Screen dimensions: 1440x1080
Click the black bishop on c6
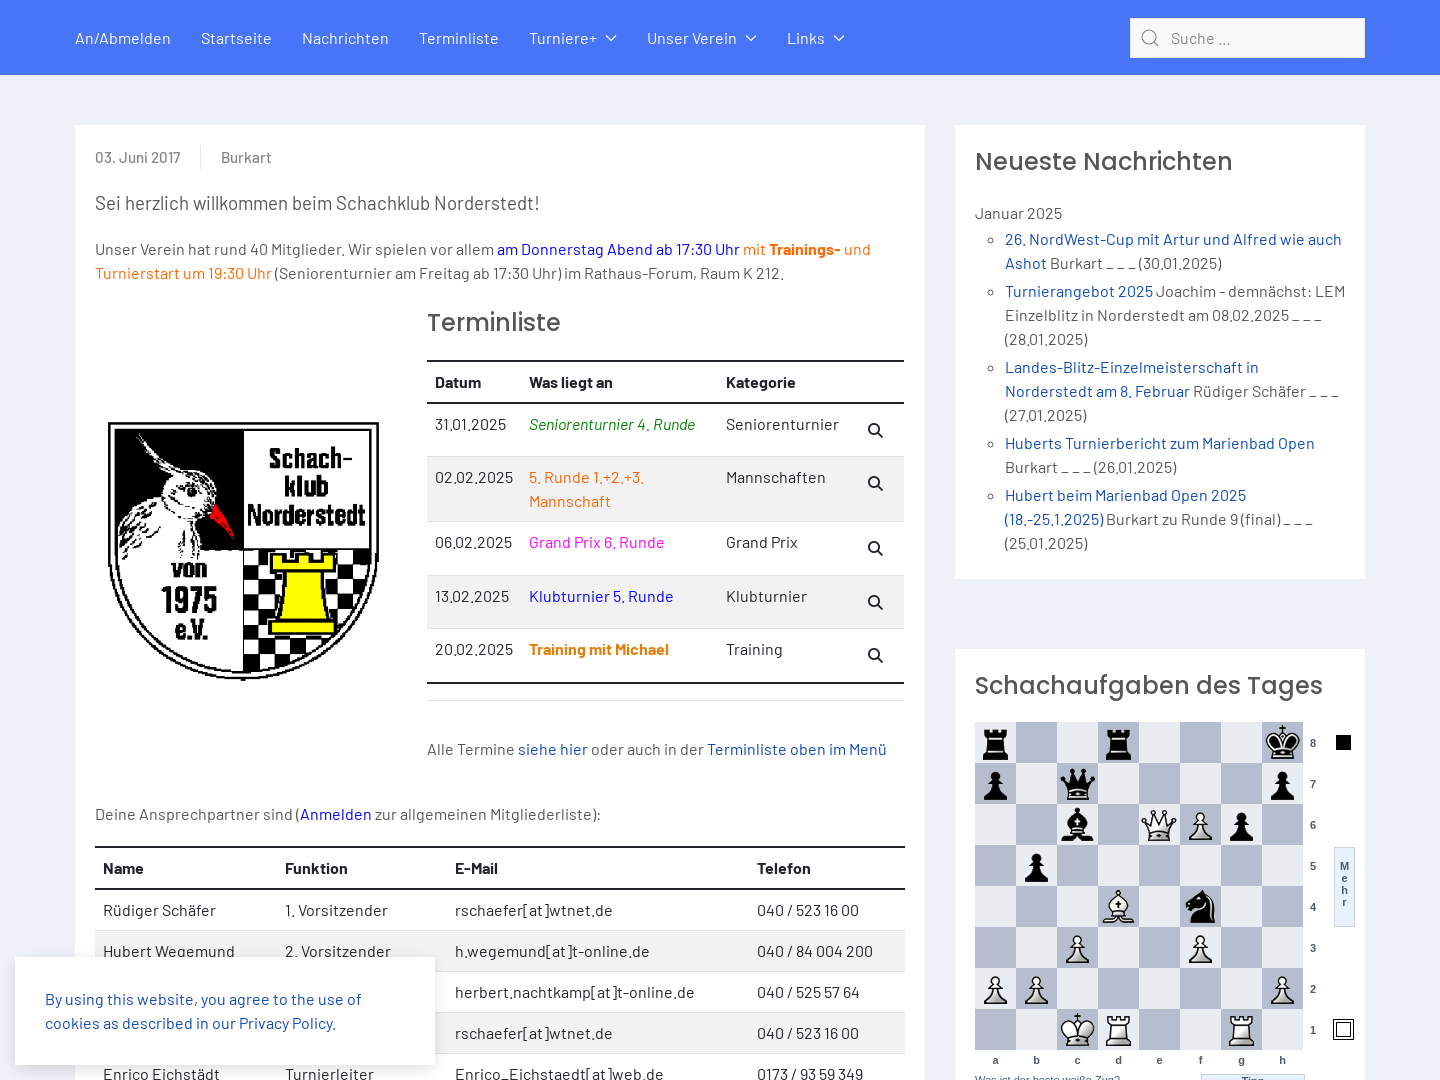click(1077, 825)
